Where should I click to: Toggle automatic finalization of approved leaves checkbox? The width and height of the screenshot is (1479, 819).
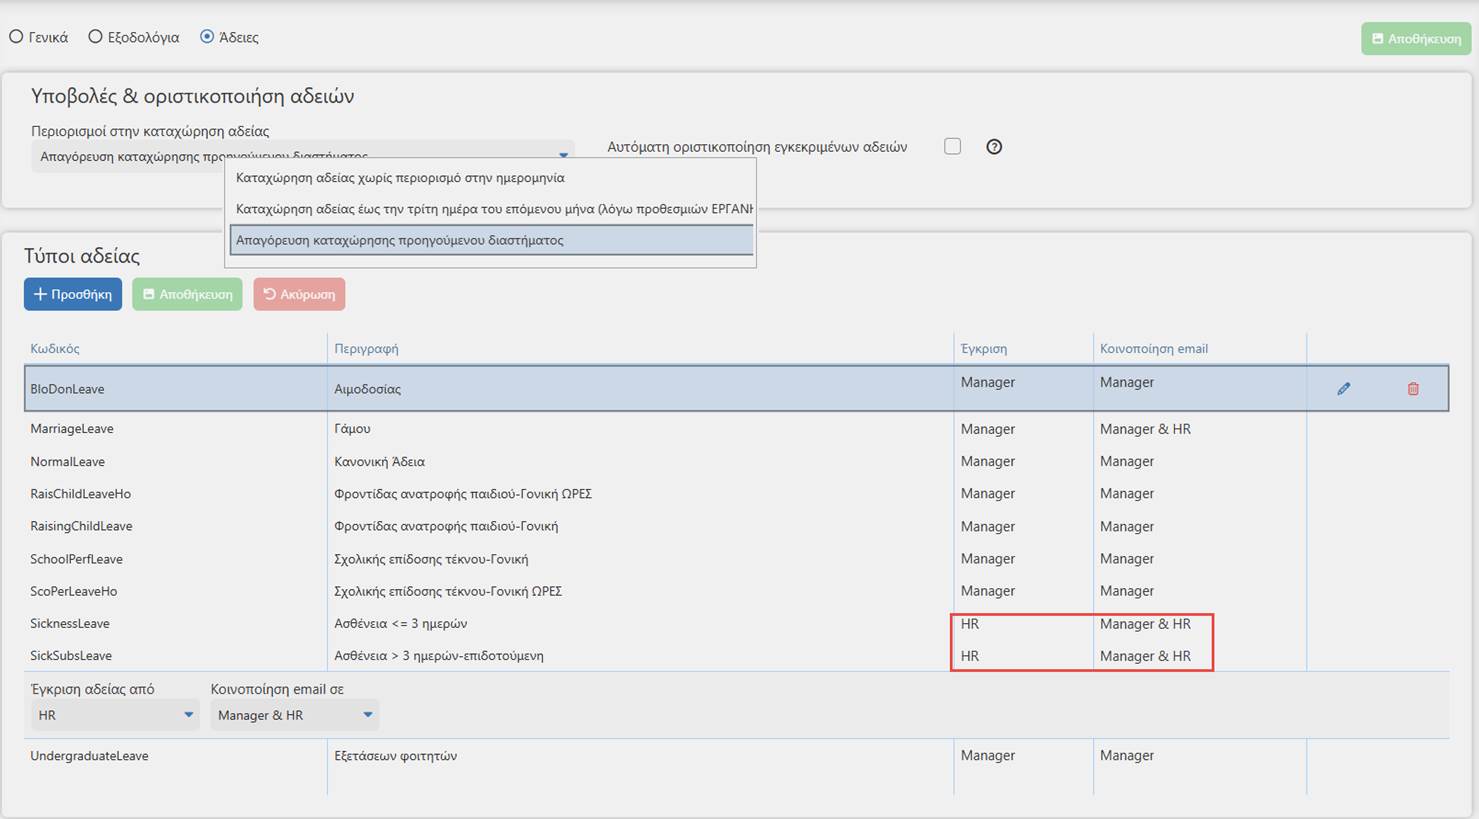[x=952, y=146]
